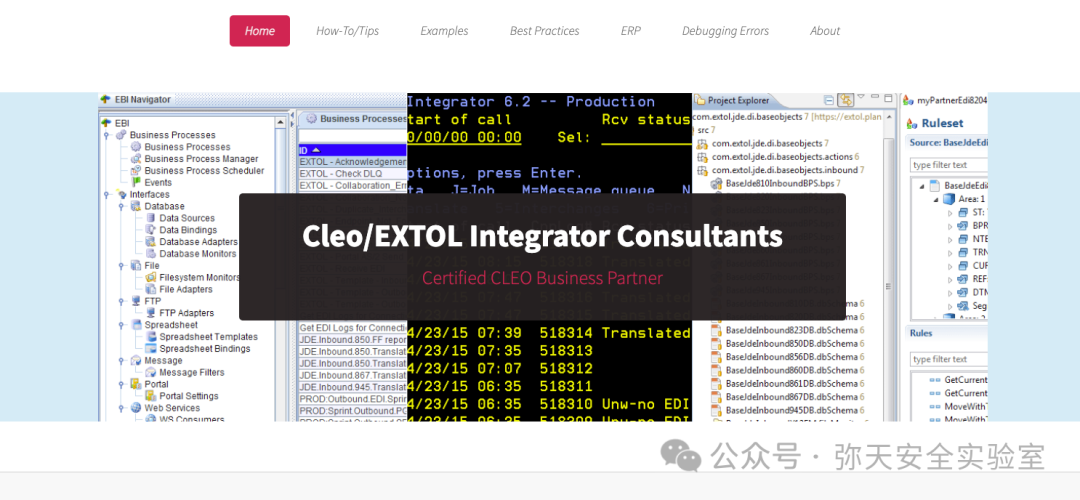1080x500 pixels.
Task: Click the EBI Navigator tree scroll up arrow
Action: (281, 123)
